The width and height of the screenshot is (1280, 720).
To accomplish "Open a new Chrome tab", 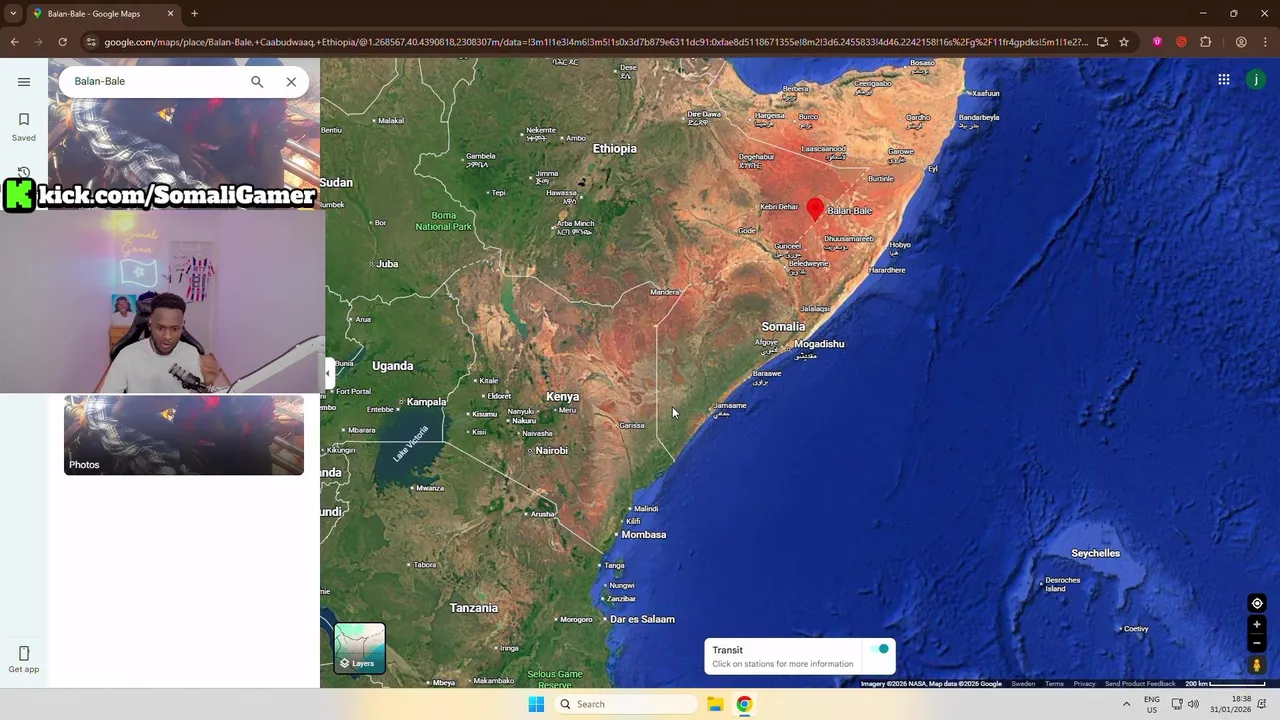I will tap(194, 14).
